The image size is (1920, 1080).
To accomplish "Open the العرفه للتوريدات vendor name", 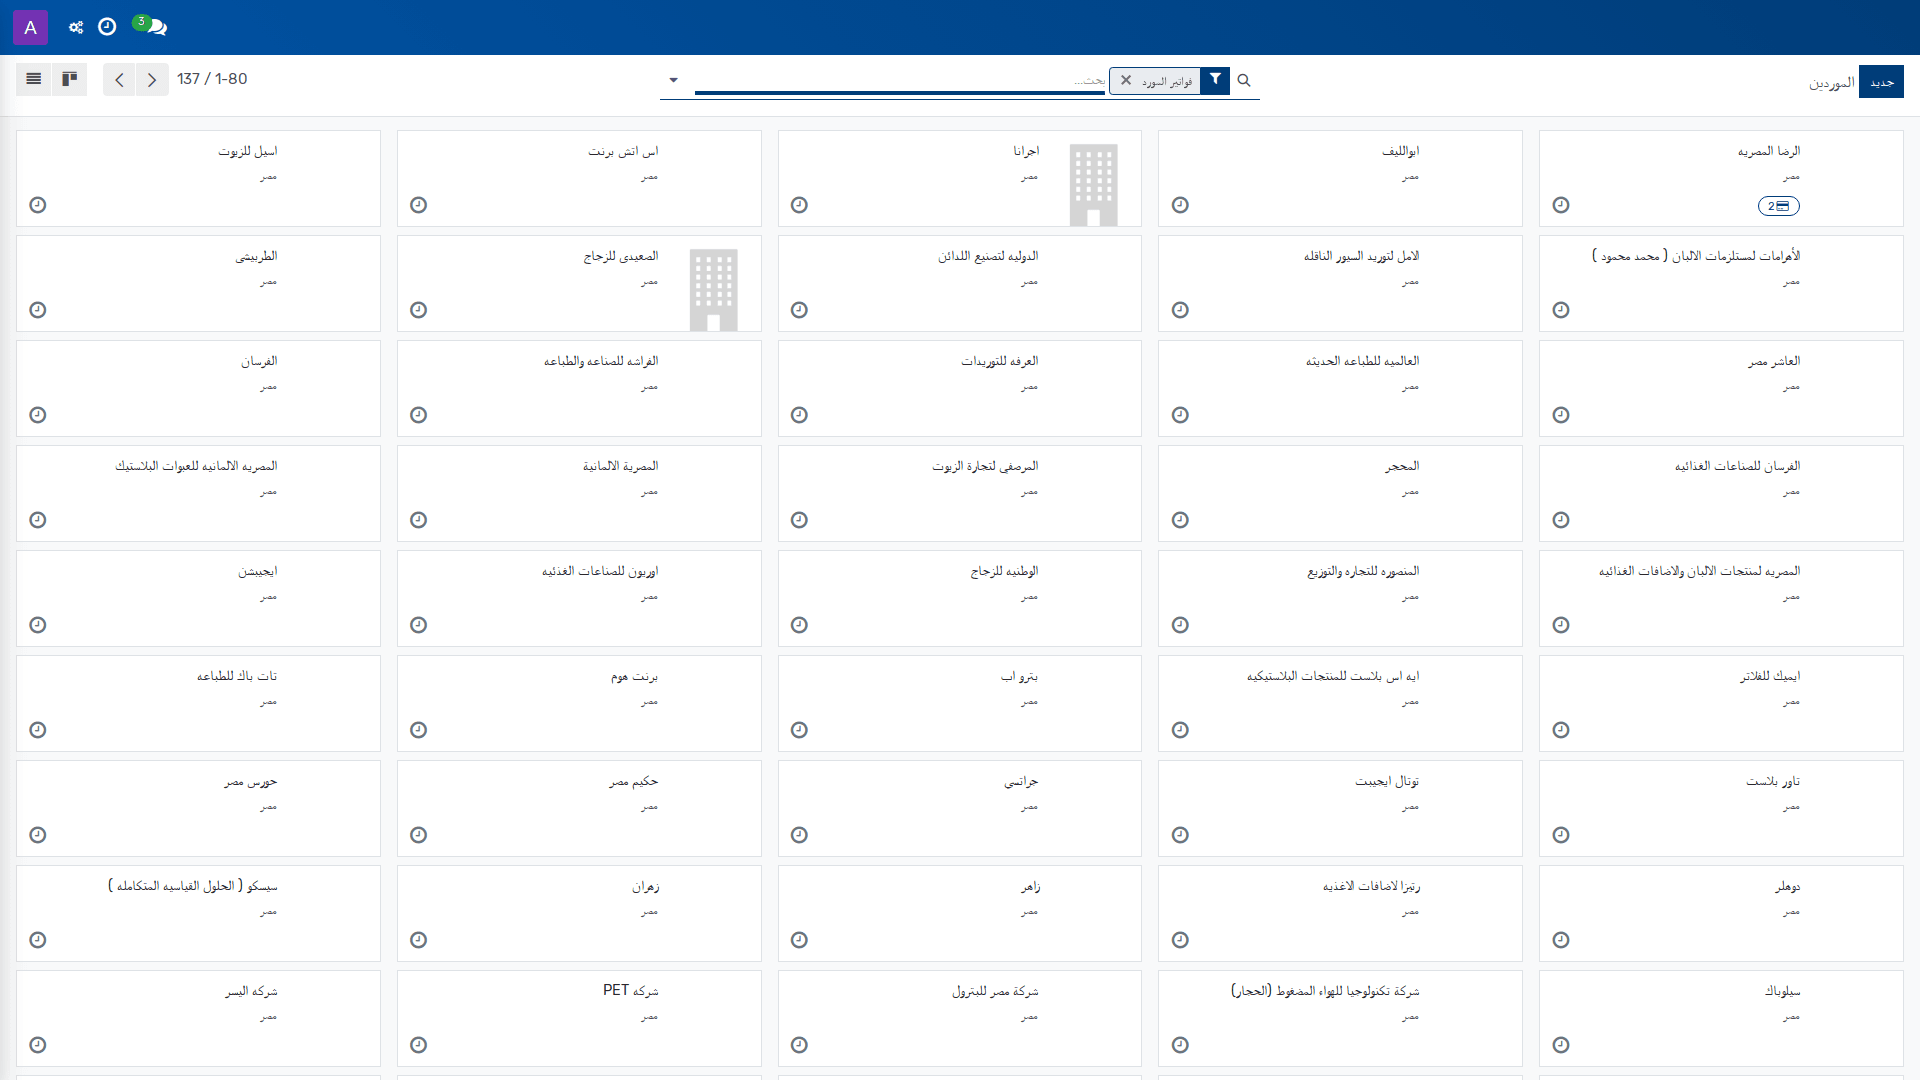I will pos(1000,361).
